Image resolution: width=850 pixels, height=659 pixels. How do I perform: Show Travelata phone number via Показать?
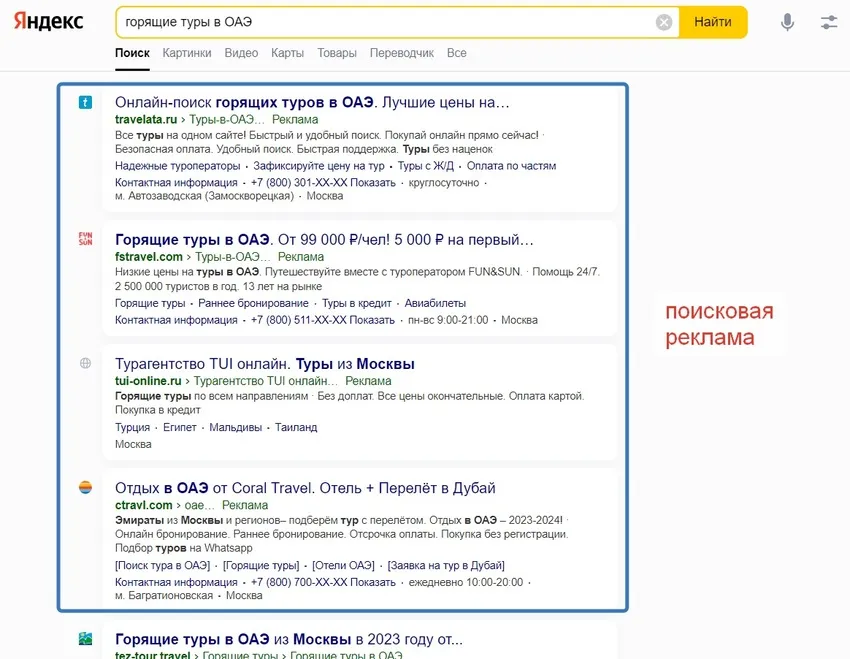[x=373, y=183]
